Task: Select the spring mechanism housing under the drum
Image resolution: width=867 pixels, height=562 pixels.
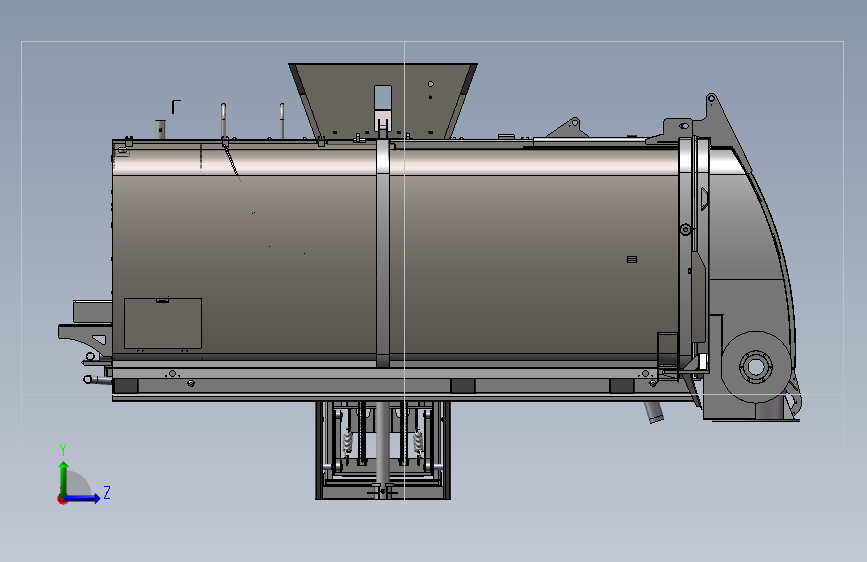Action: [383, 450]
